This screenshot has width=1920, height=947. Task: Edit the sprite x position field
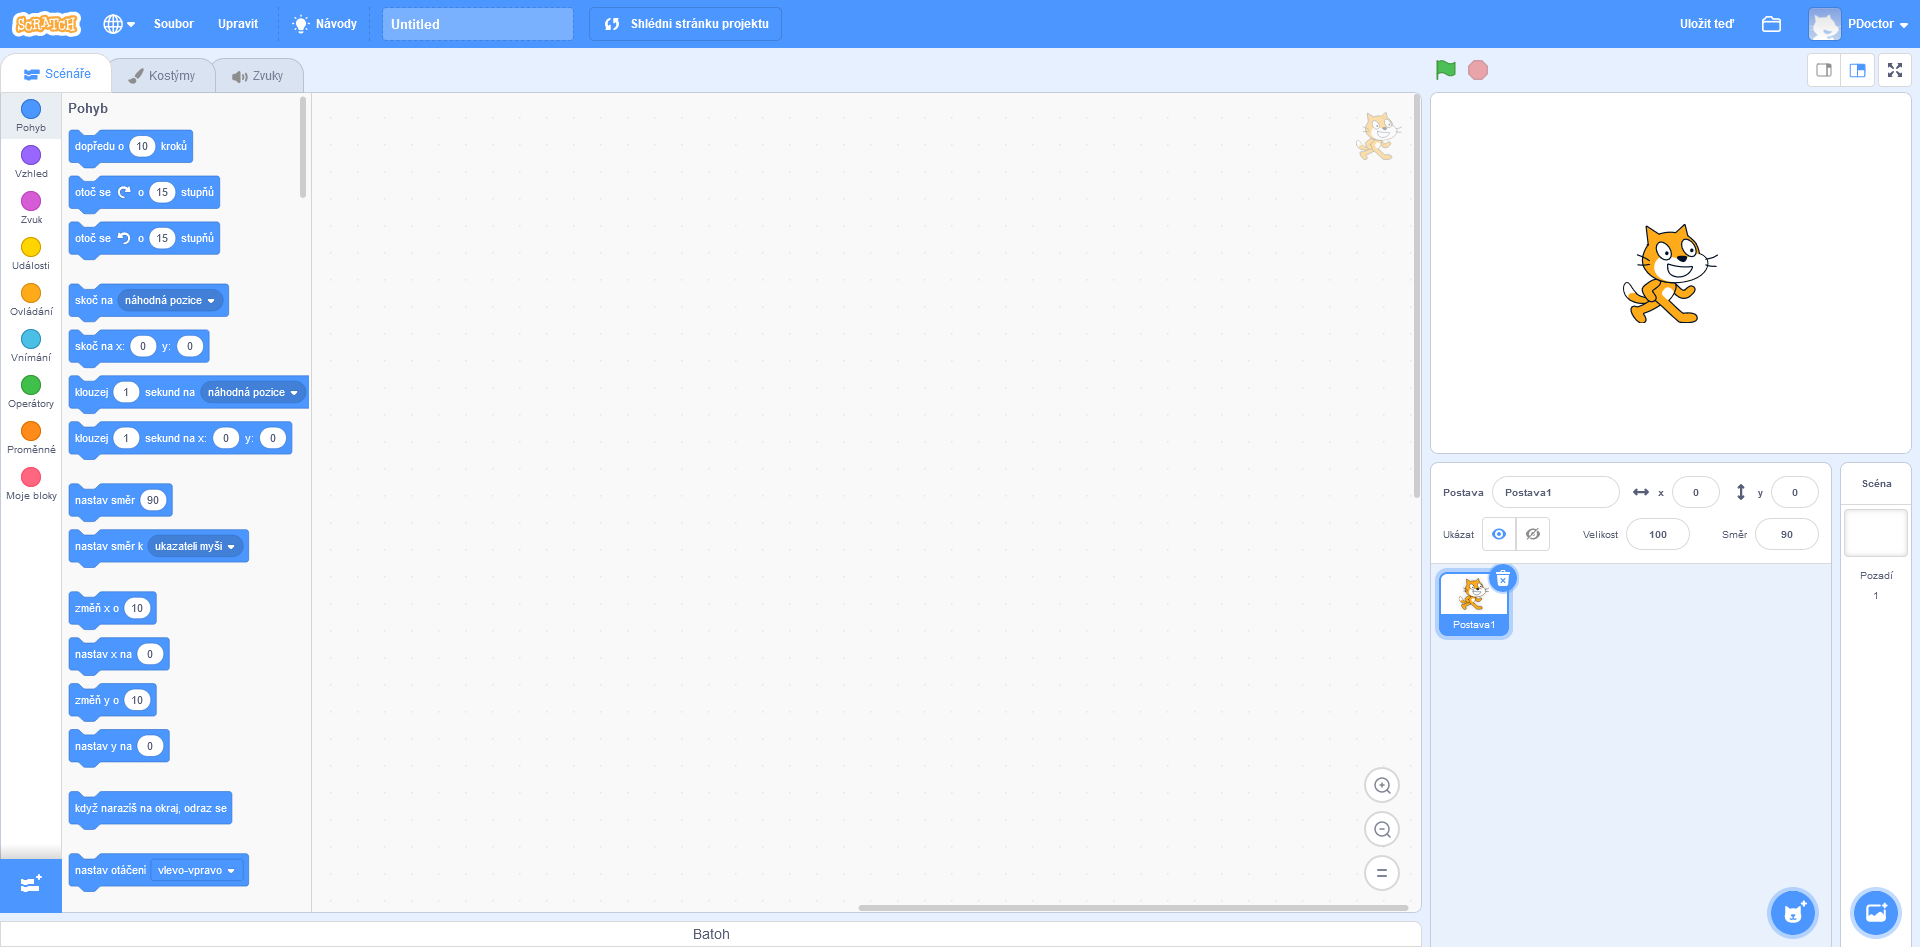[1695, 492]
